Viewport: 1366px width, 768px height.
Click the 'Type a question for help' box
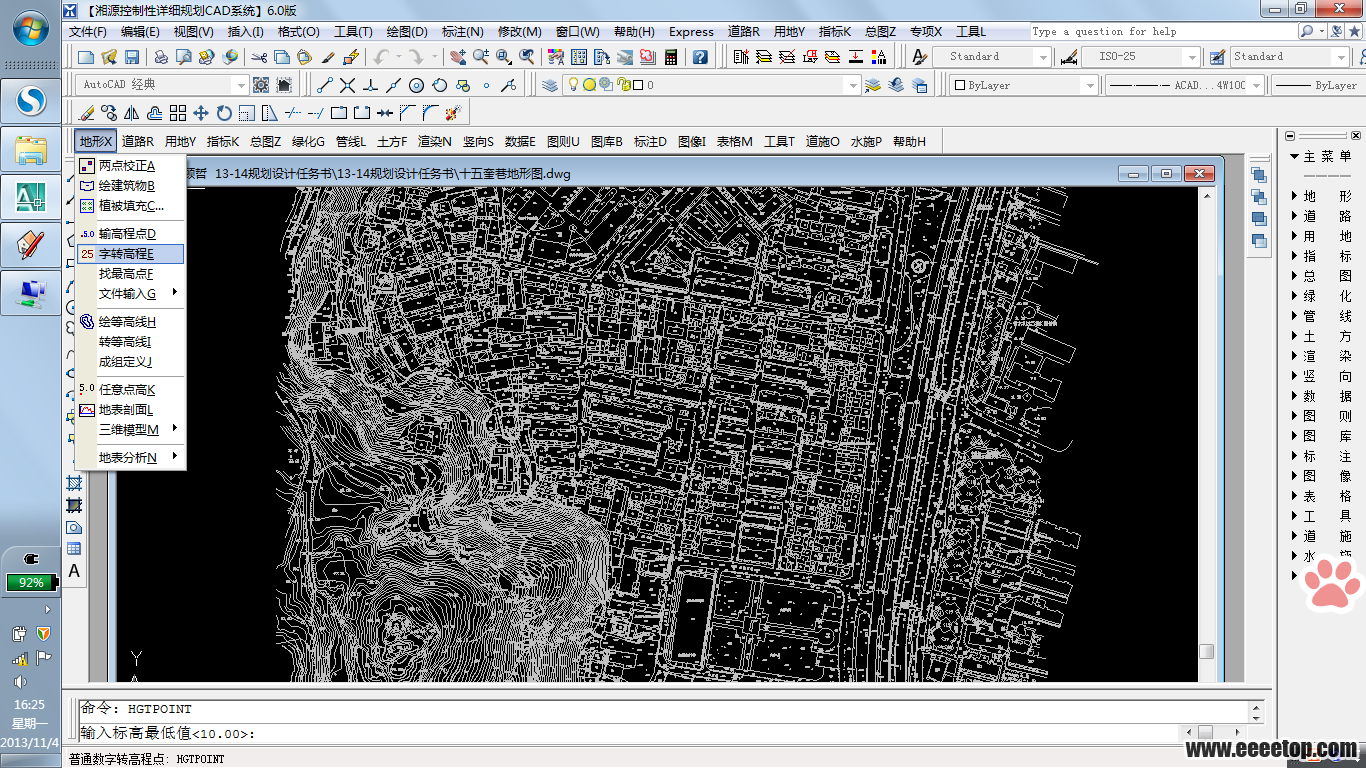1162,32
